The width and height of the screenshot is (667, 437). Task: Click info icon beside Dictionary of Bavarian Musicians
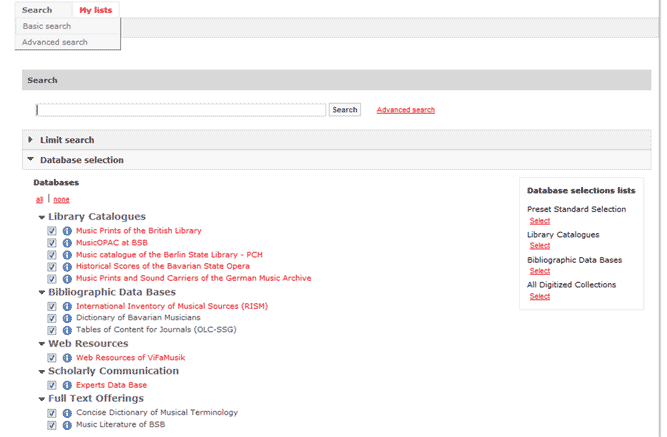coord(67,318)
